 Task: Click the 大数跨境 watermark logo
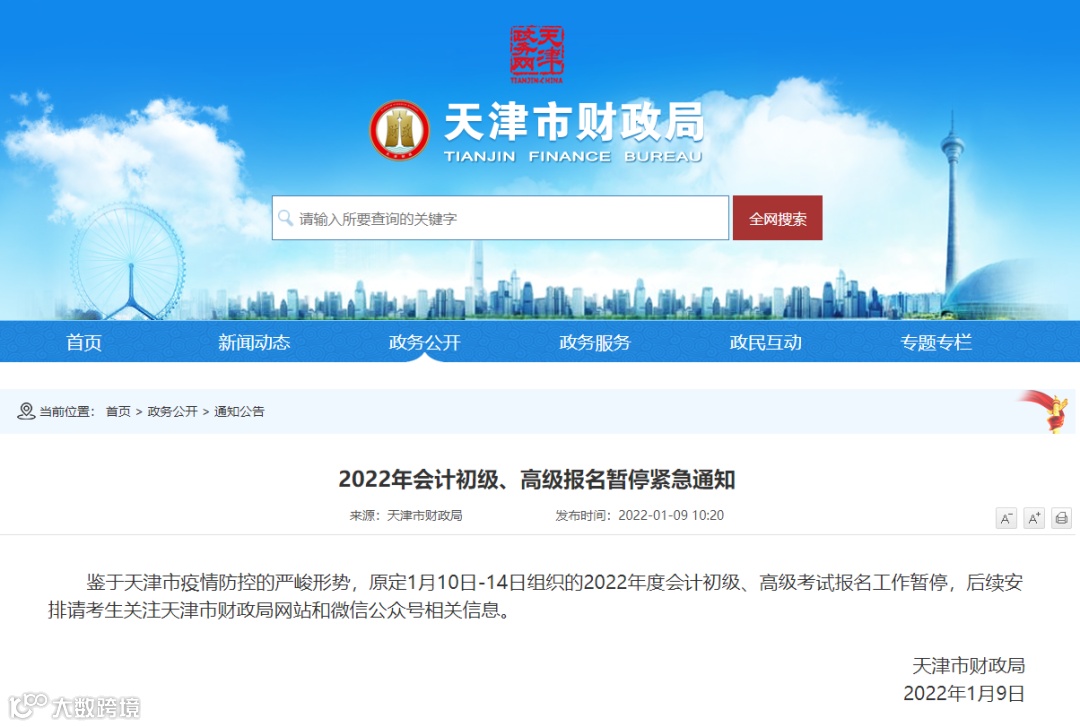tap(74, 706)
